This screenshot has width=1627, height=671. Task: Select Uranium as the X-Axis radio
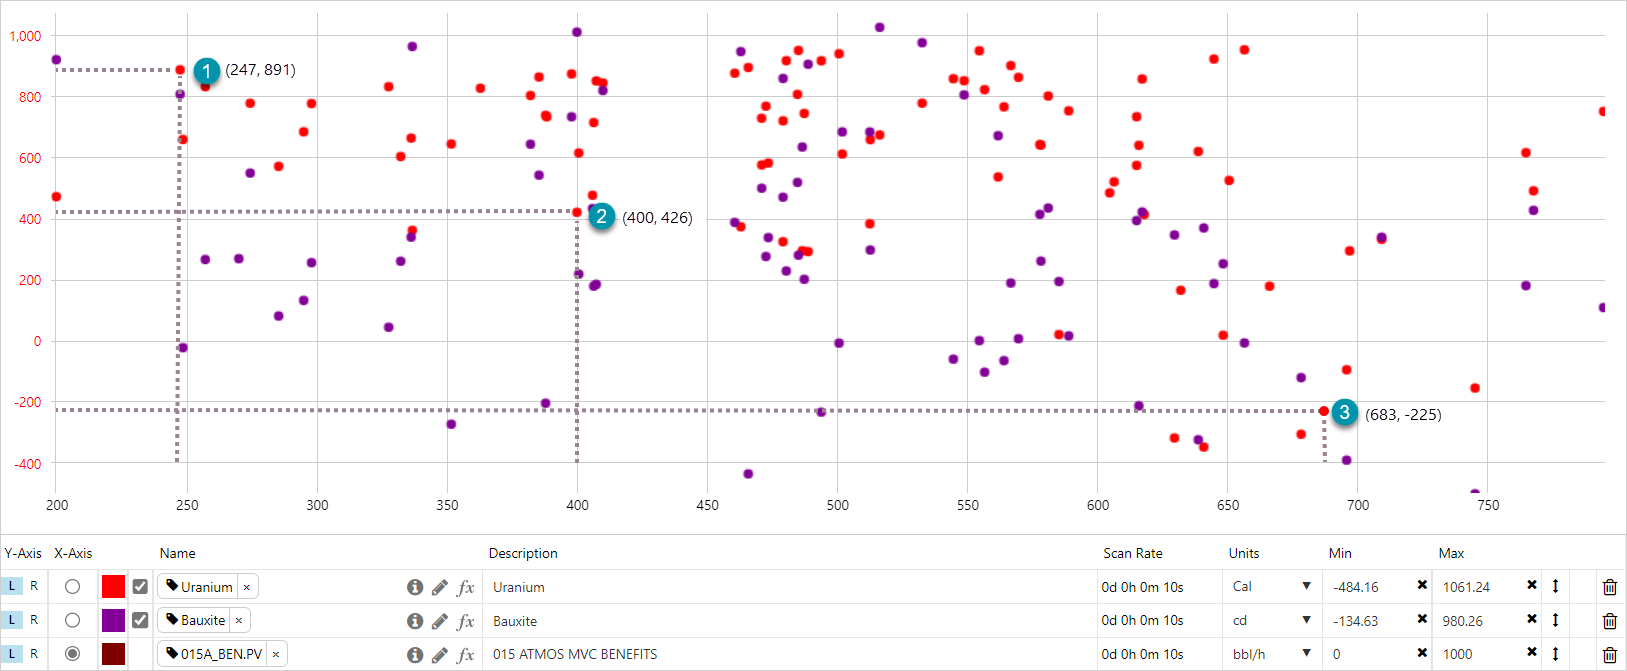pyautogui.click(x=72, y=587)
